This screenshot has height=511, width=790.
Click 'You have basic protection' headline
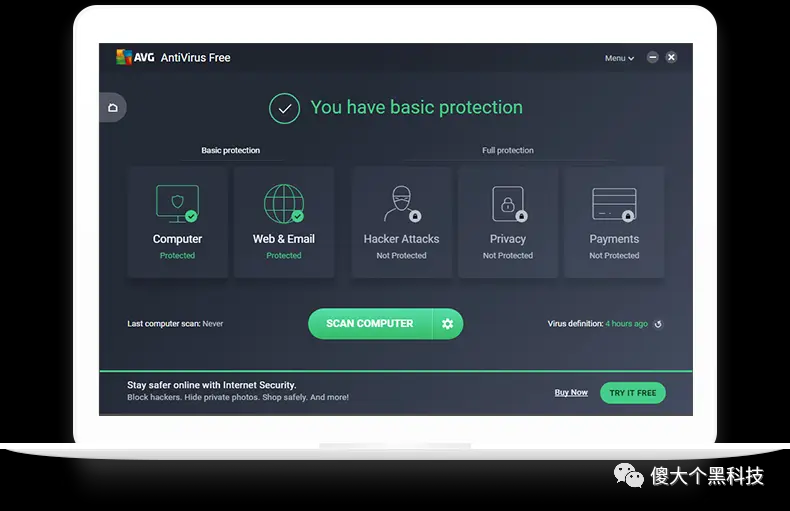tap(417, 107)
